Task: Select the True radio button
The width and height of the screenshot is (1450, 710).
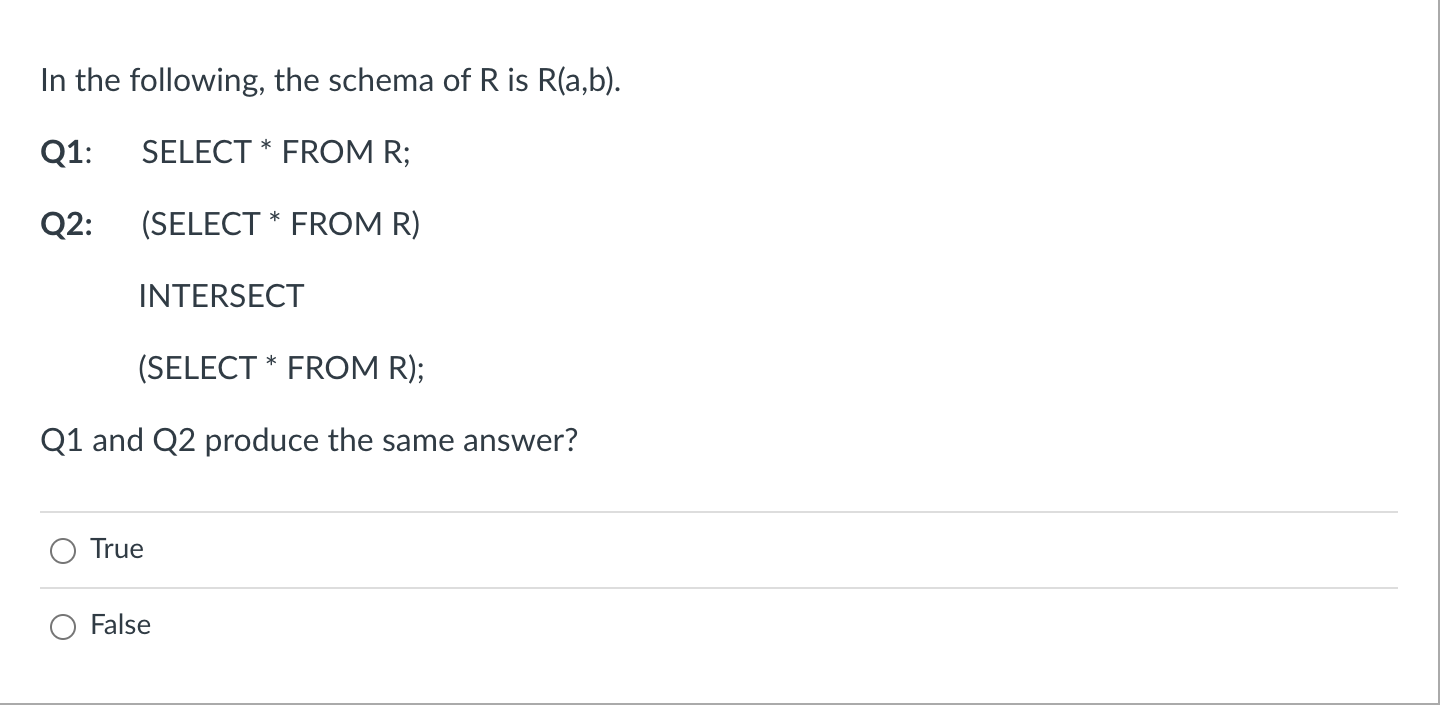Action: click(x=62, y=549)
